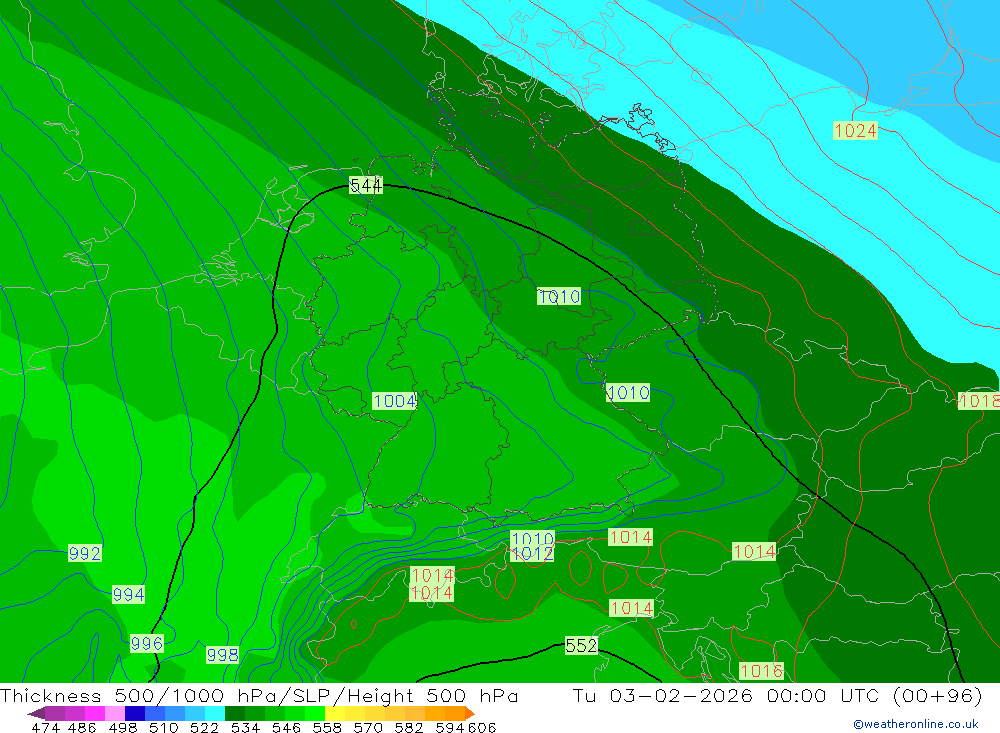Click the 1016 isobar label
1000x733 pixels.
pyautogui.click(x=761, y=670)
